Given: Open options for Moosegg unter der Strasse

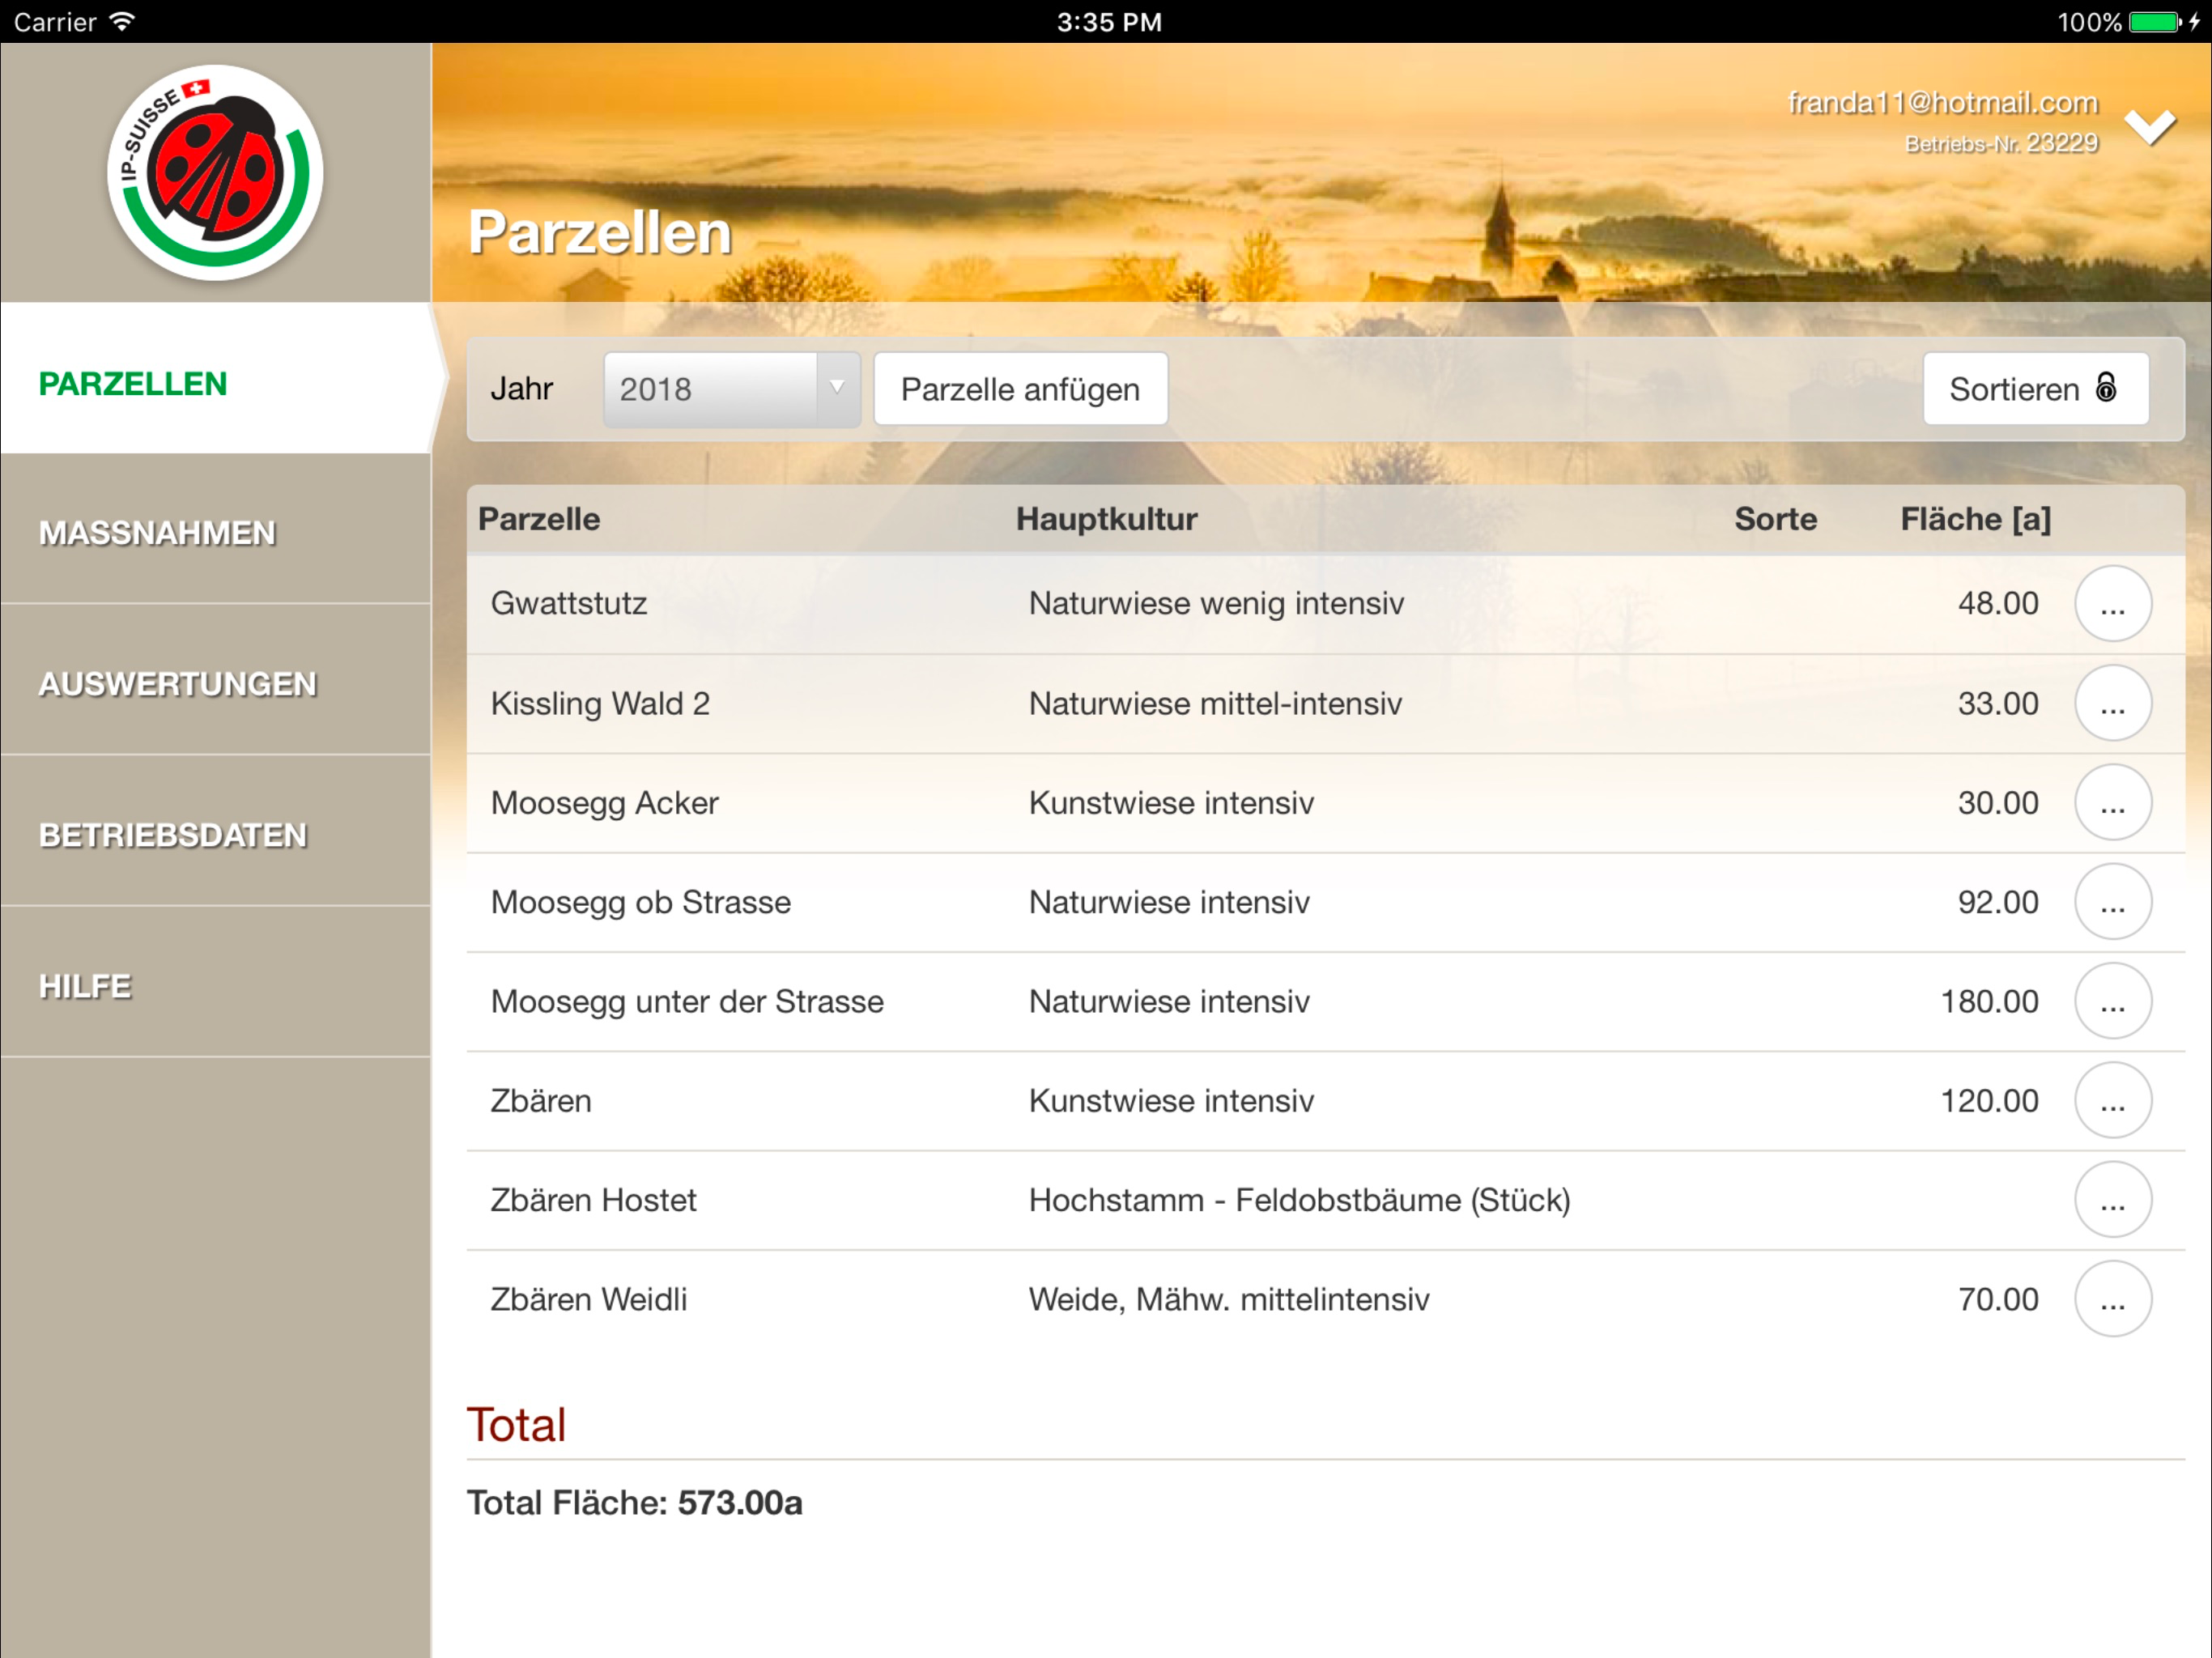Looking at the screenshot, I should [2112, 1001].
